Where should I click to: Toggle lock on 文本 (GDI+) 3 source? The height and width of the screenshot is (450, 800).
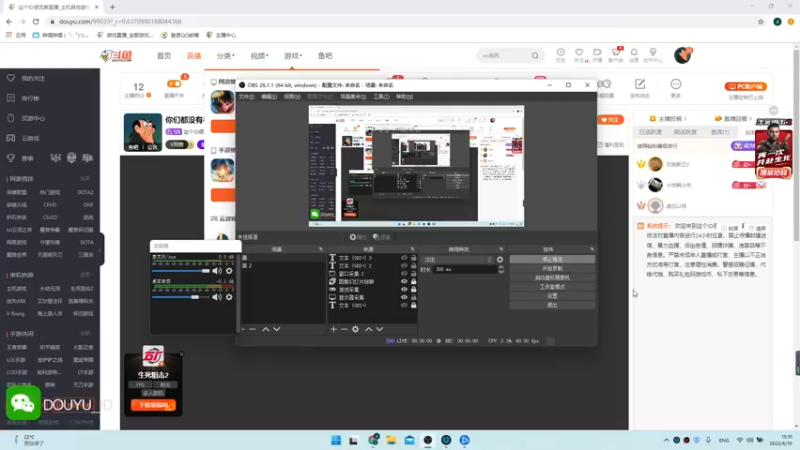tap(414, 258)
